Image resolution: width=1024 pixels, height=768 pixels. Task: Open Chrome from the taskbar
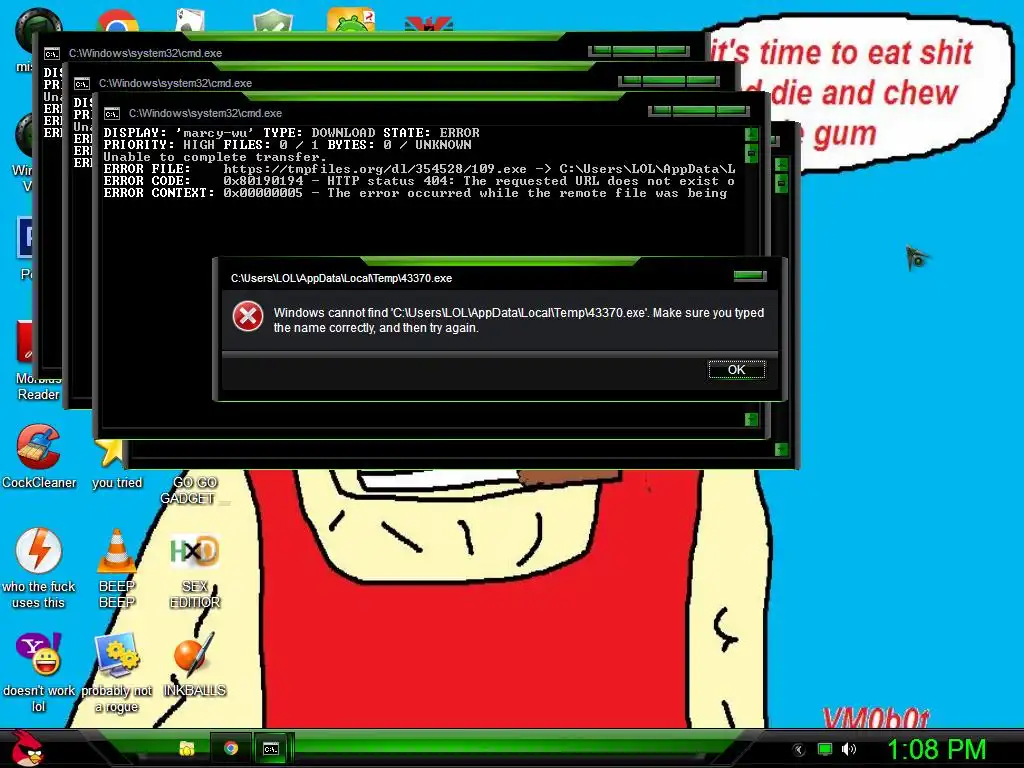click(231, 748)
